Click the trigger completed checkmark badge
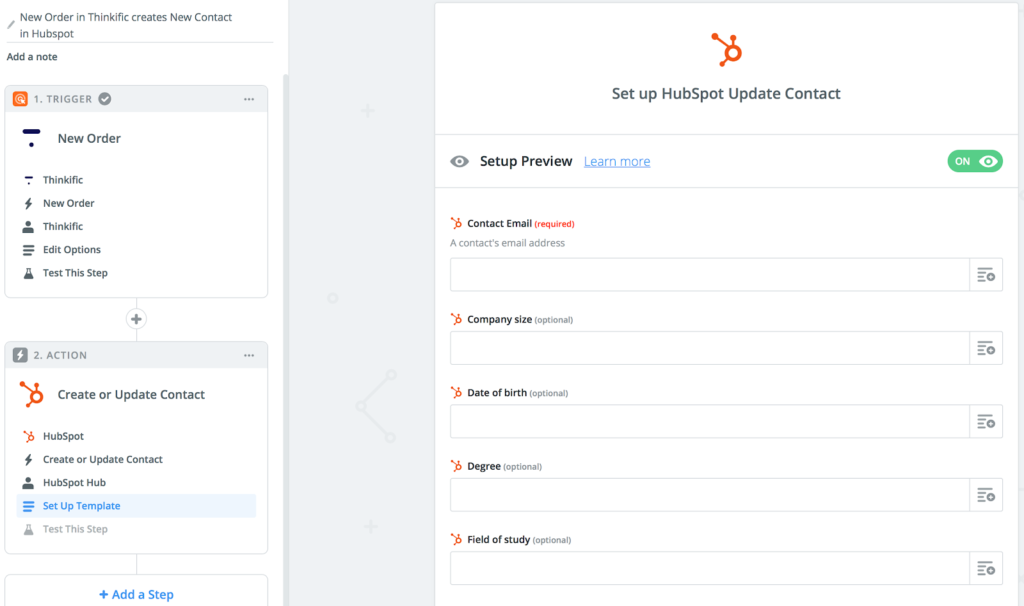 tap(104, 99)
